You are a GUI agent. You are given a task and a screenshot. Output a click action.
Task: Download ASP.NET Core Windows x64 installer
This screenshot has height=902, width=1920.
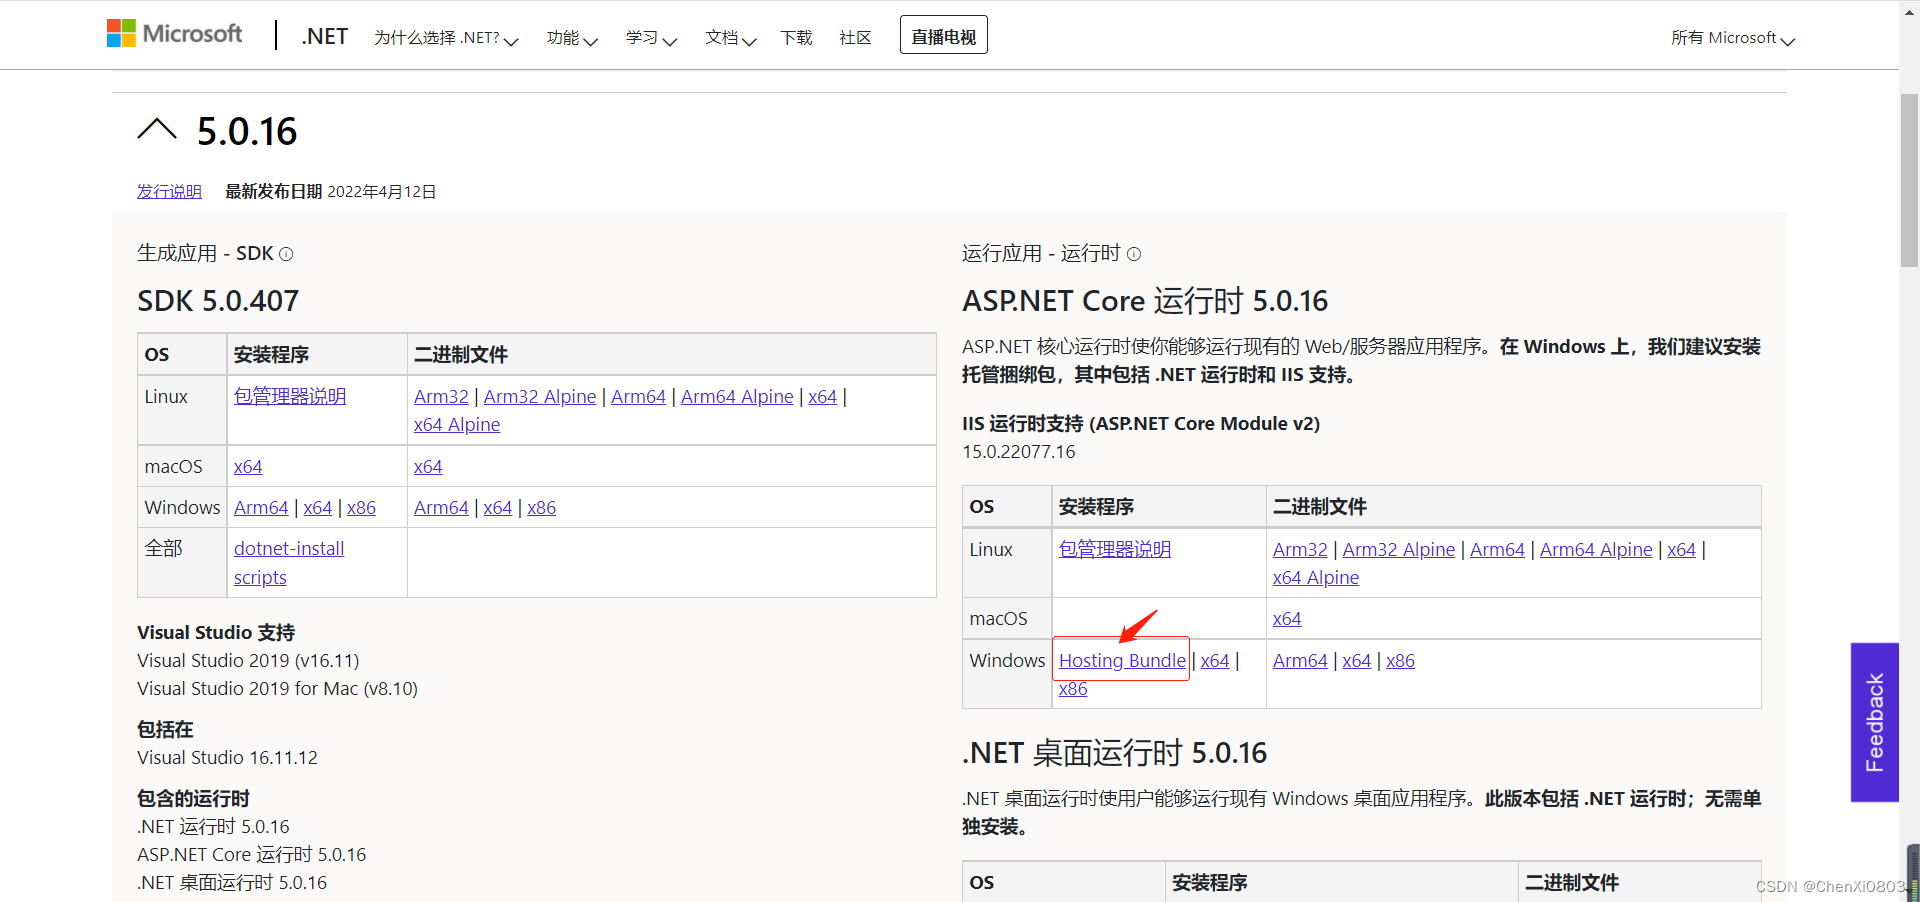point(1215,660)
